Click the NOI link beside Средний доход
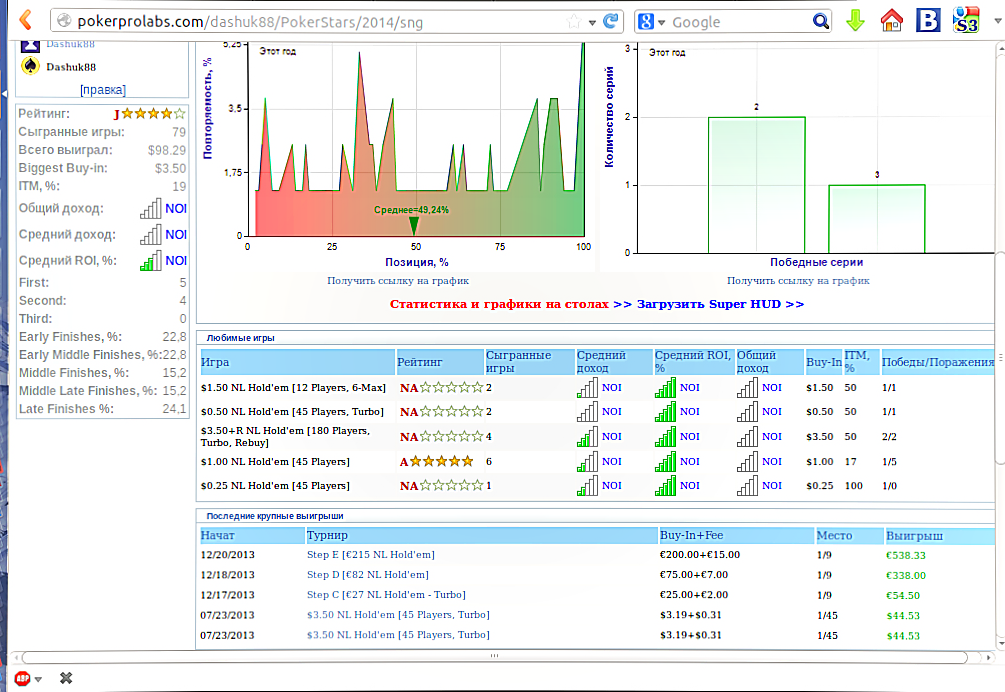Viewport: 1005px width, 692px height. 176,235
